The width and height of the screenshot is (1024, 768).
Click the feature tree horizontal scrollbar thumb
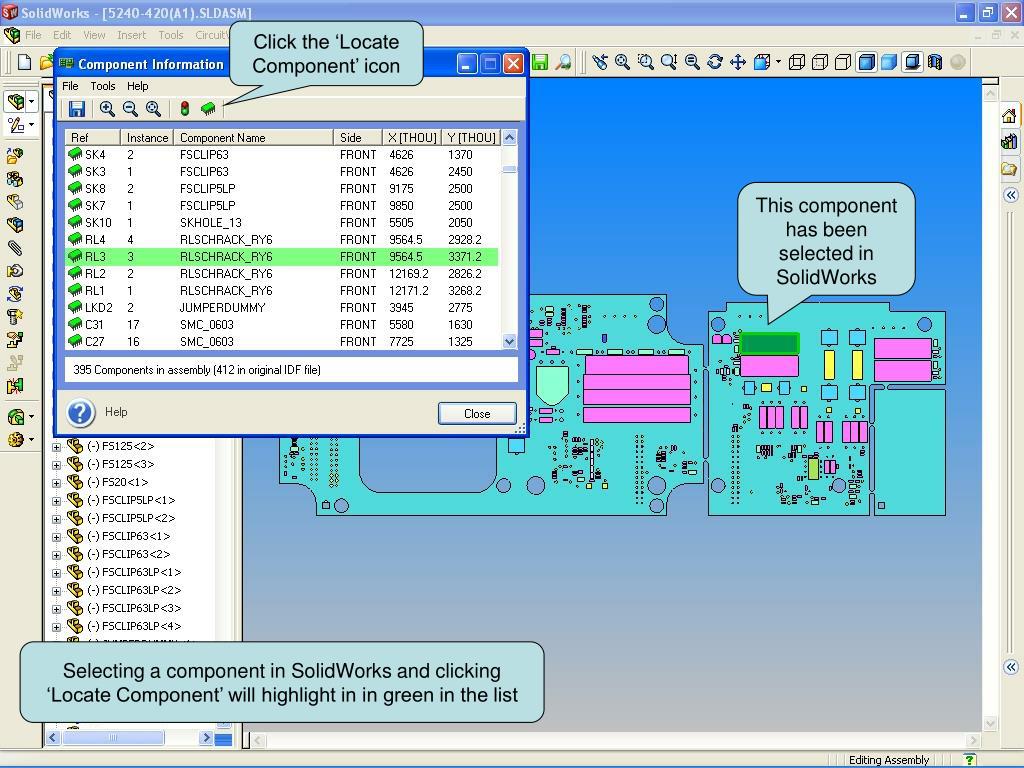coord(112,738)
